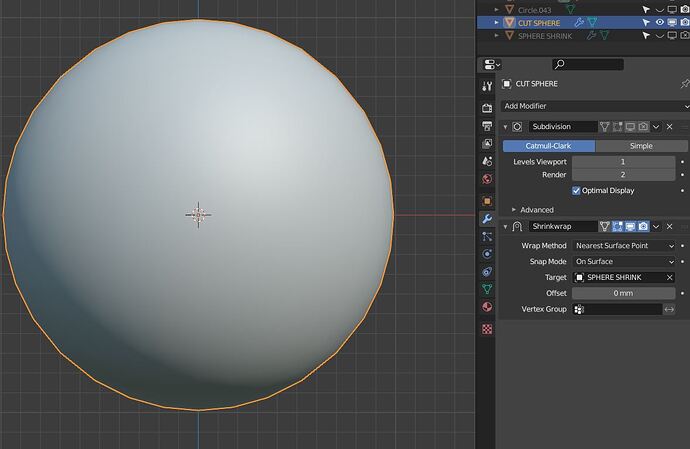Click the pin icon beside CUT SPHERE header
Screen dimensions: 690x449
tap(685, 84)
